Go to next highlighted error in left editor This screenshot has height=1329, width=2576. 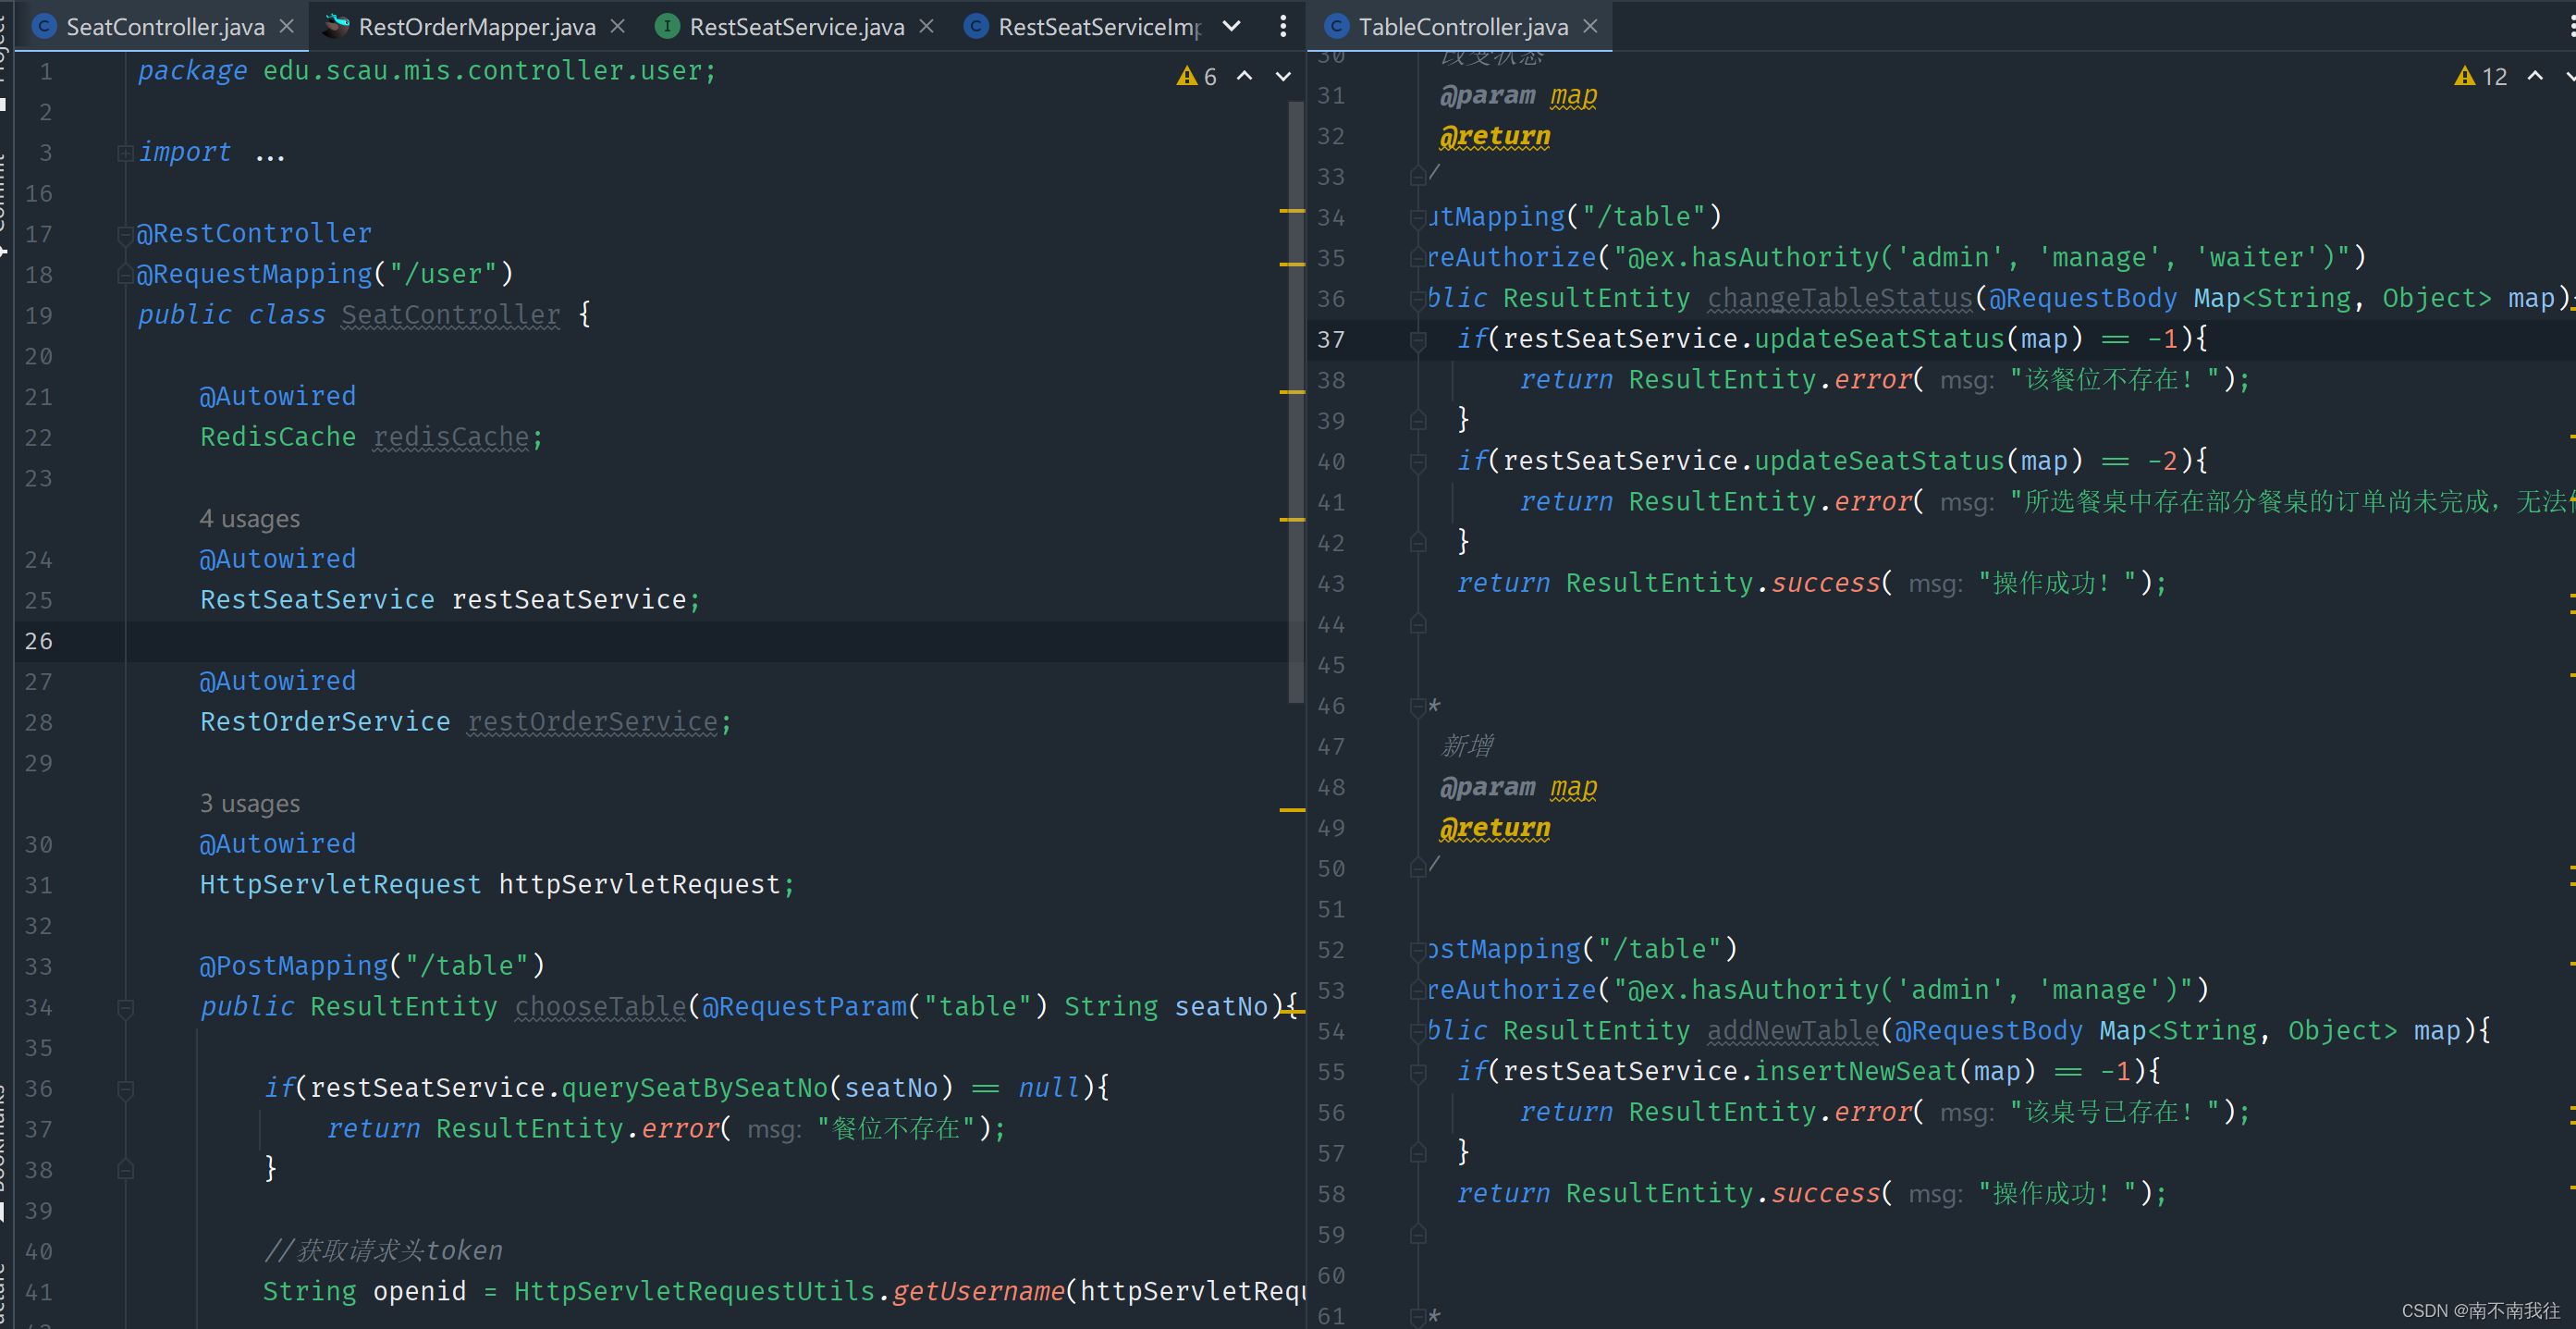pyautogui.click(x=1283, y=77)
